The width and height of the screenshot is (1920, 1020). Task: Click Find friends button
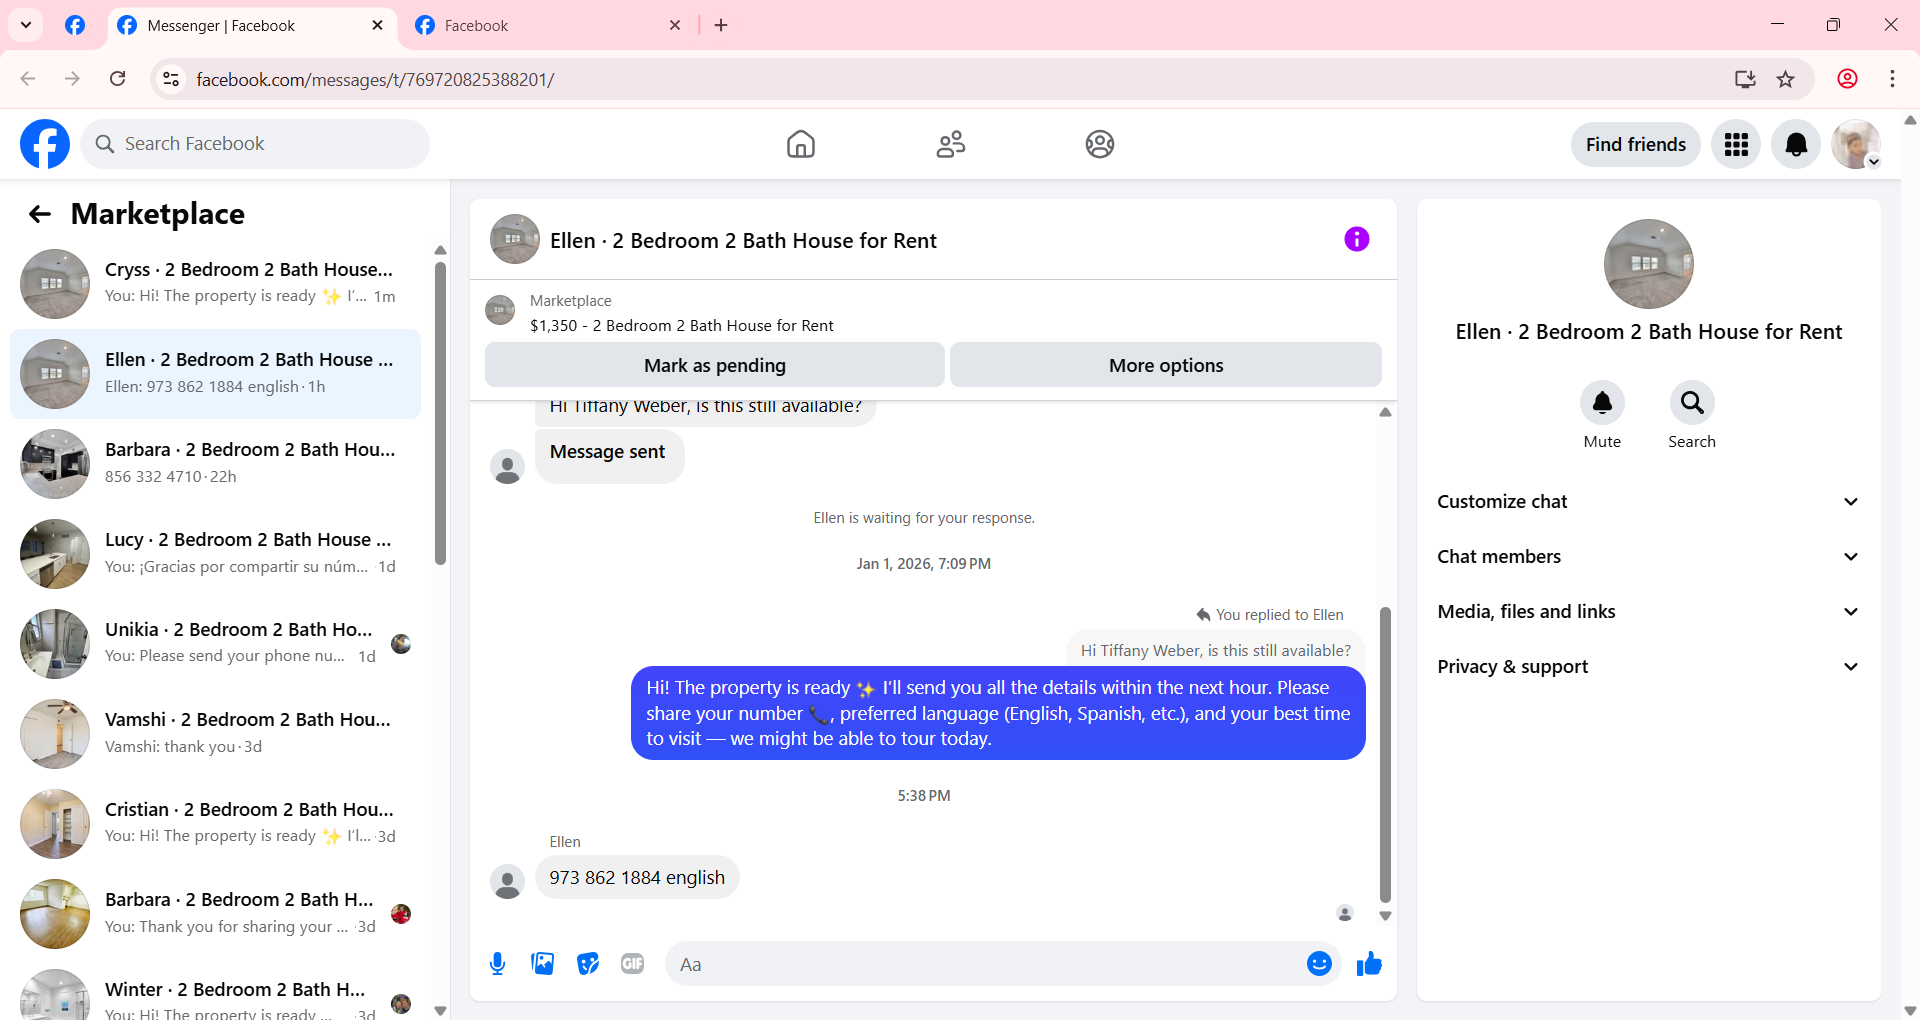1635,145
